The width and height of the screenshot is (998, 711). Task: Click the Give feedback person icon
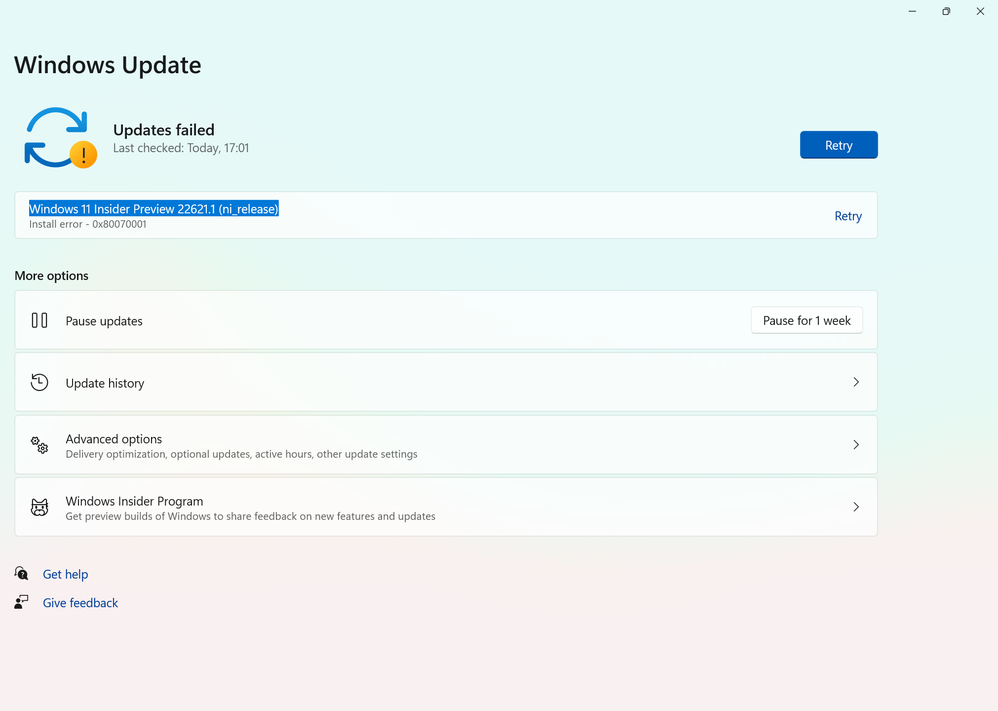point(21,602)
